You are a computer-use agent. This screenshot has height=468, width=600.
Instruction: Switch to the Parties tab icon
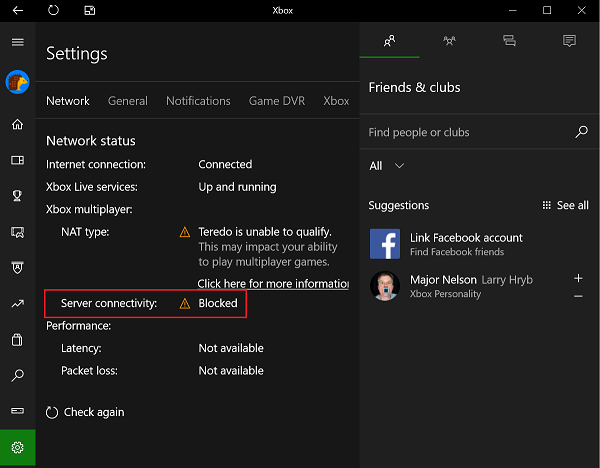(x=449, y=41)
